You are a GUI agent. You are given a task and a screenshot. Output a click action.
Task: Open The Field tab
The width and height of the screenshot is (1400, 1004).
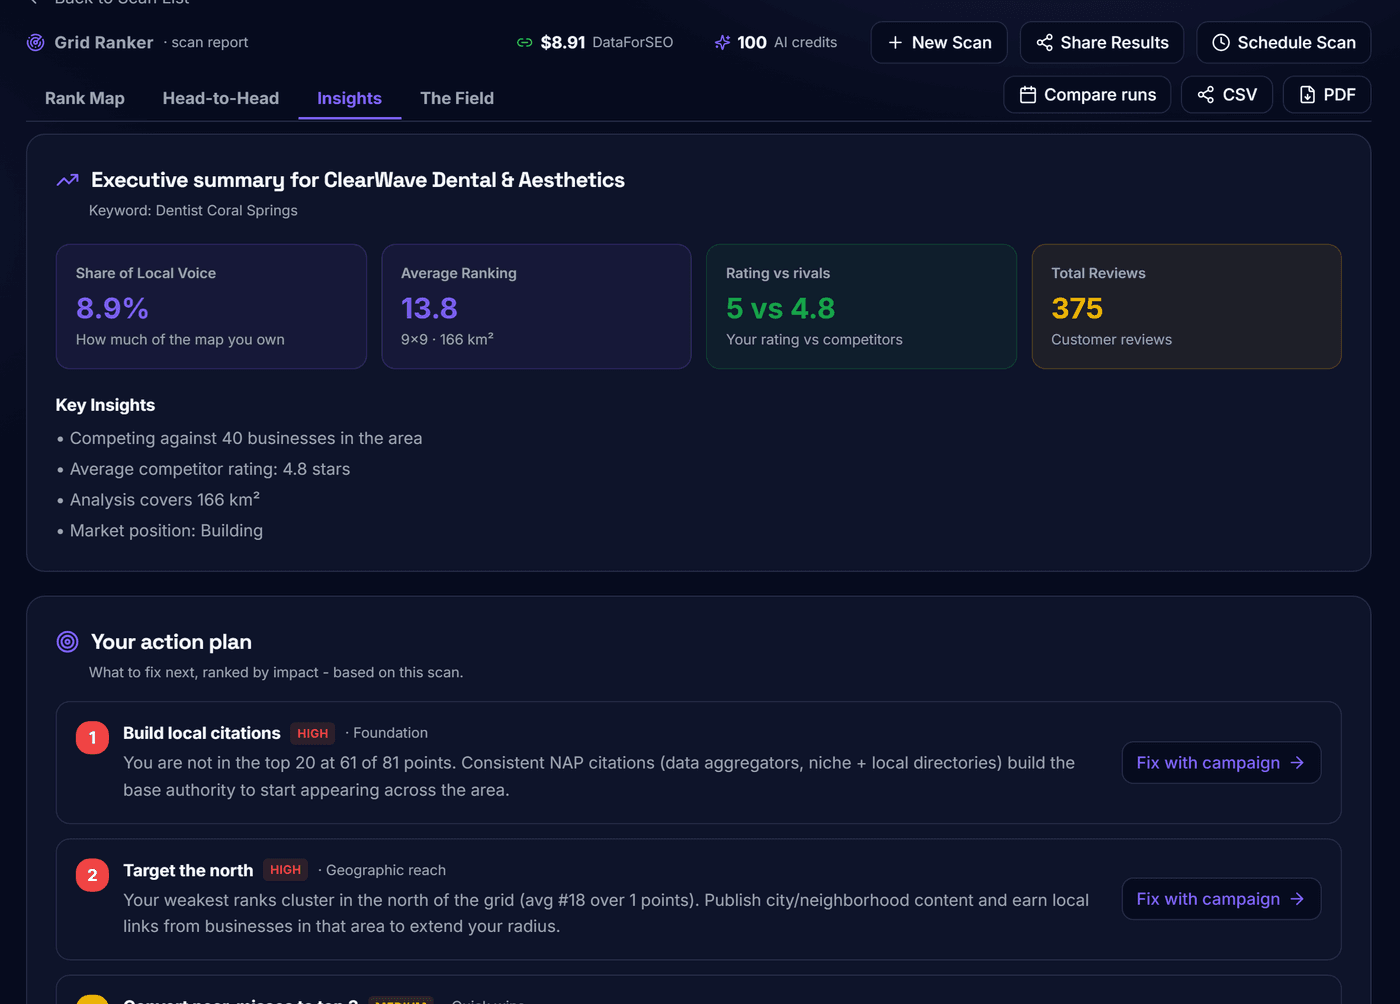pyautogui.click(x=457, y=98)
